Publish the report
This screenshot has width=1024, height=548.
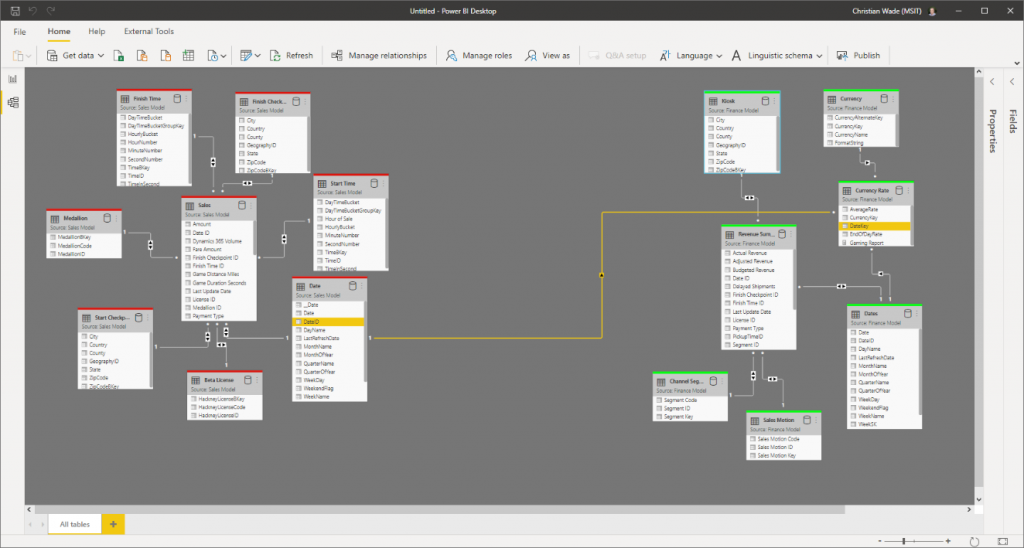(858, 56)
